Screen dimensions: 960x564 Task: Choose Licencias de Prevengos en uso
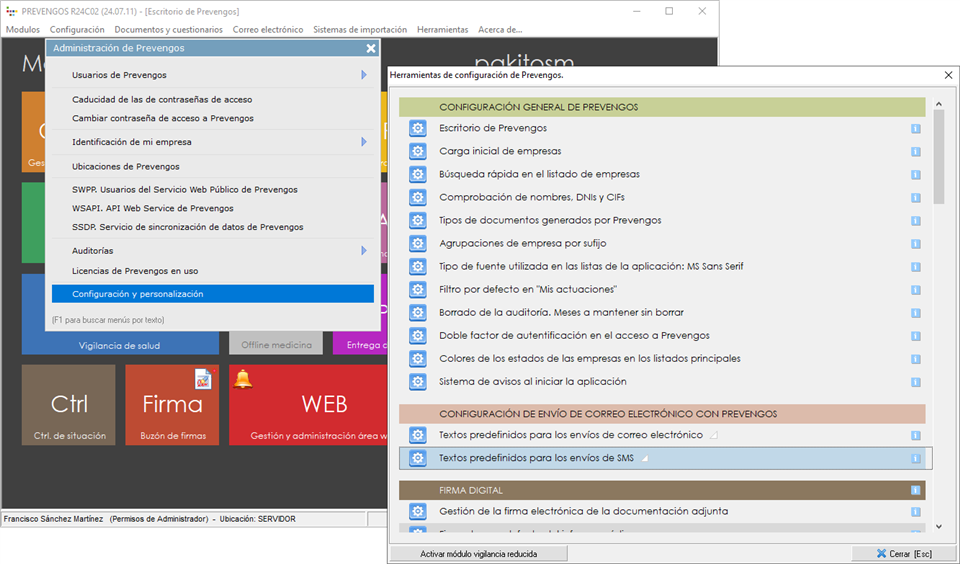pos(134,271)
